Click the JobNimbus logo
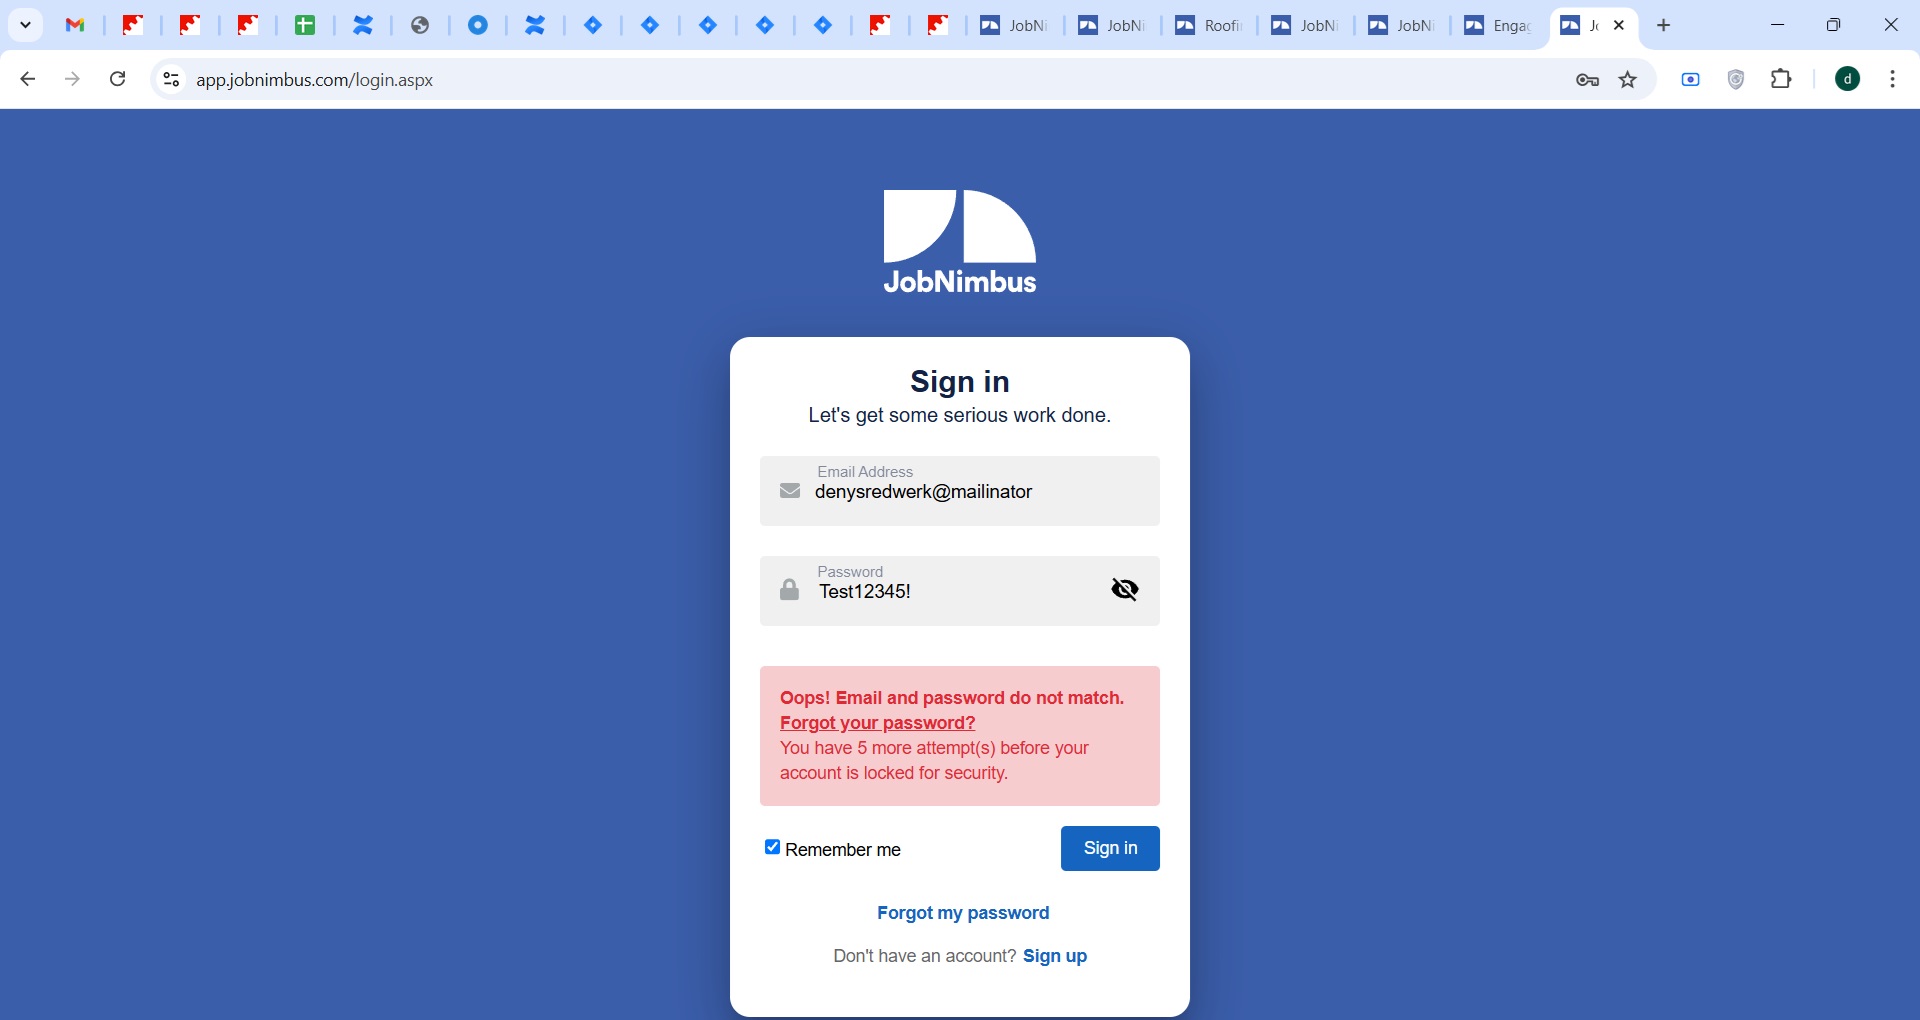Image resolution: width=1920 pixels, height=1020 pixels. [x=960, y=242]
